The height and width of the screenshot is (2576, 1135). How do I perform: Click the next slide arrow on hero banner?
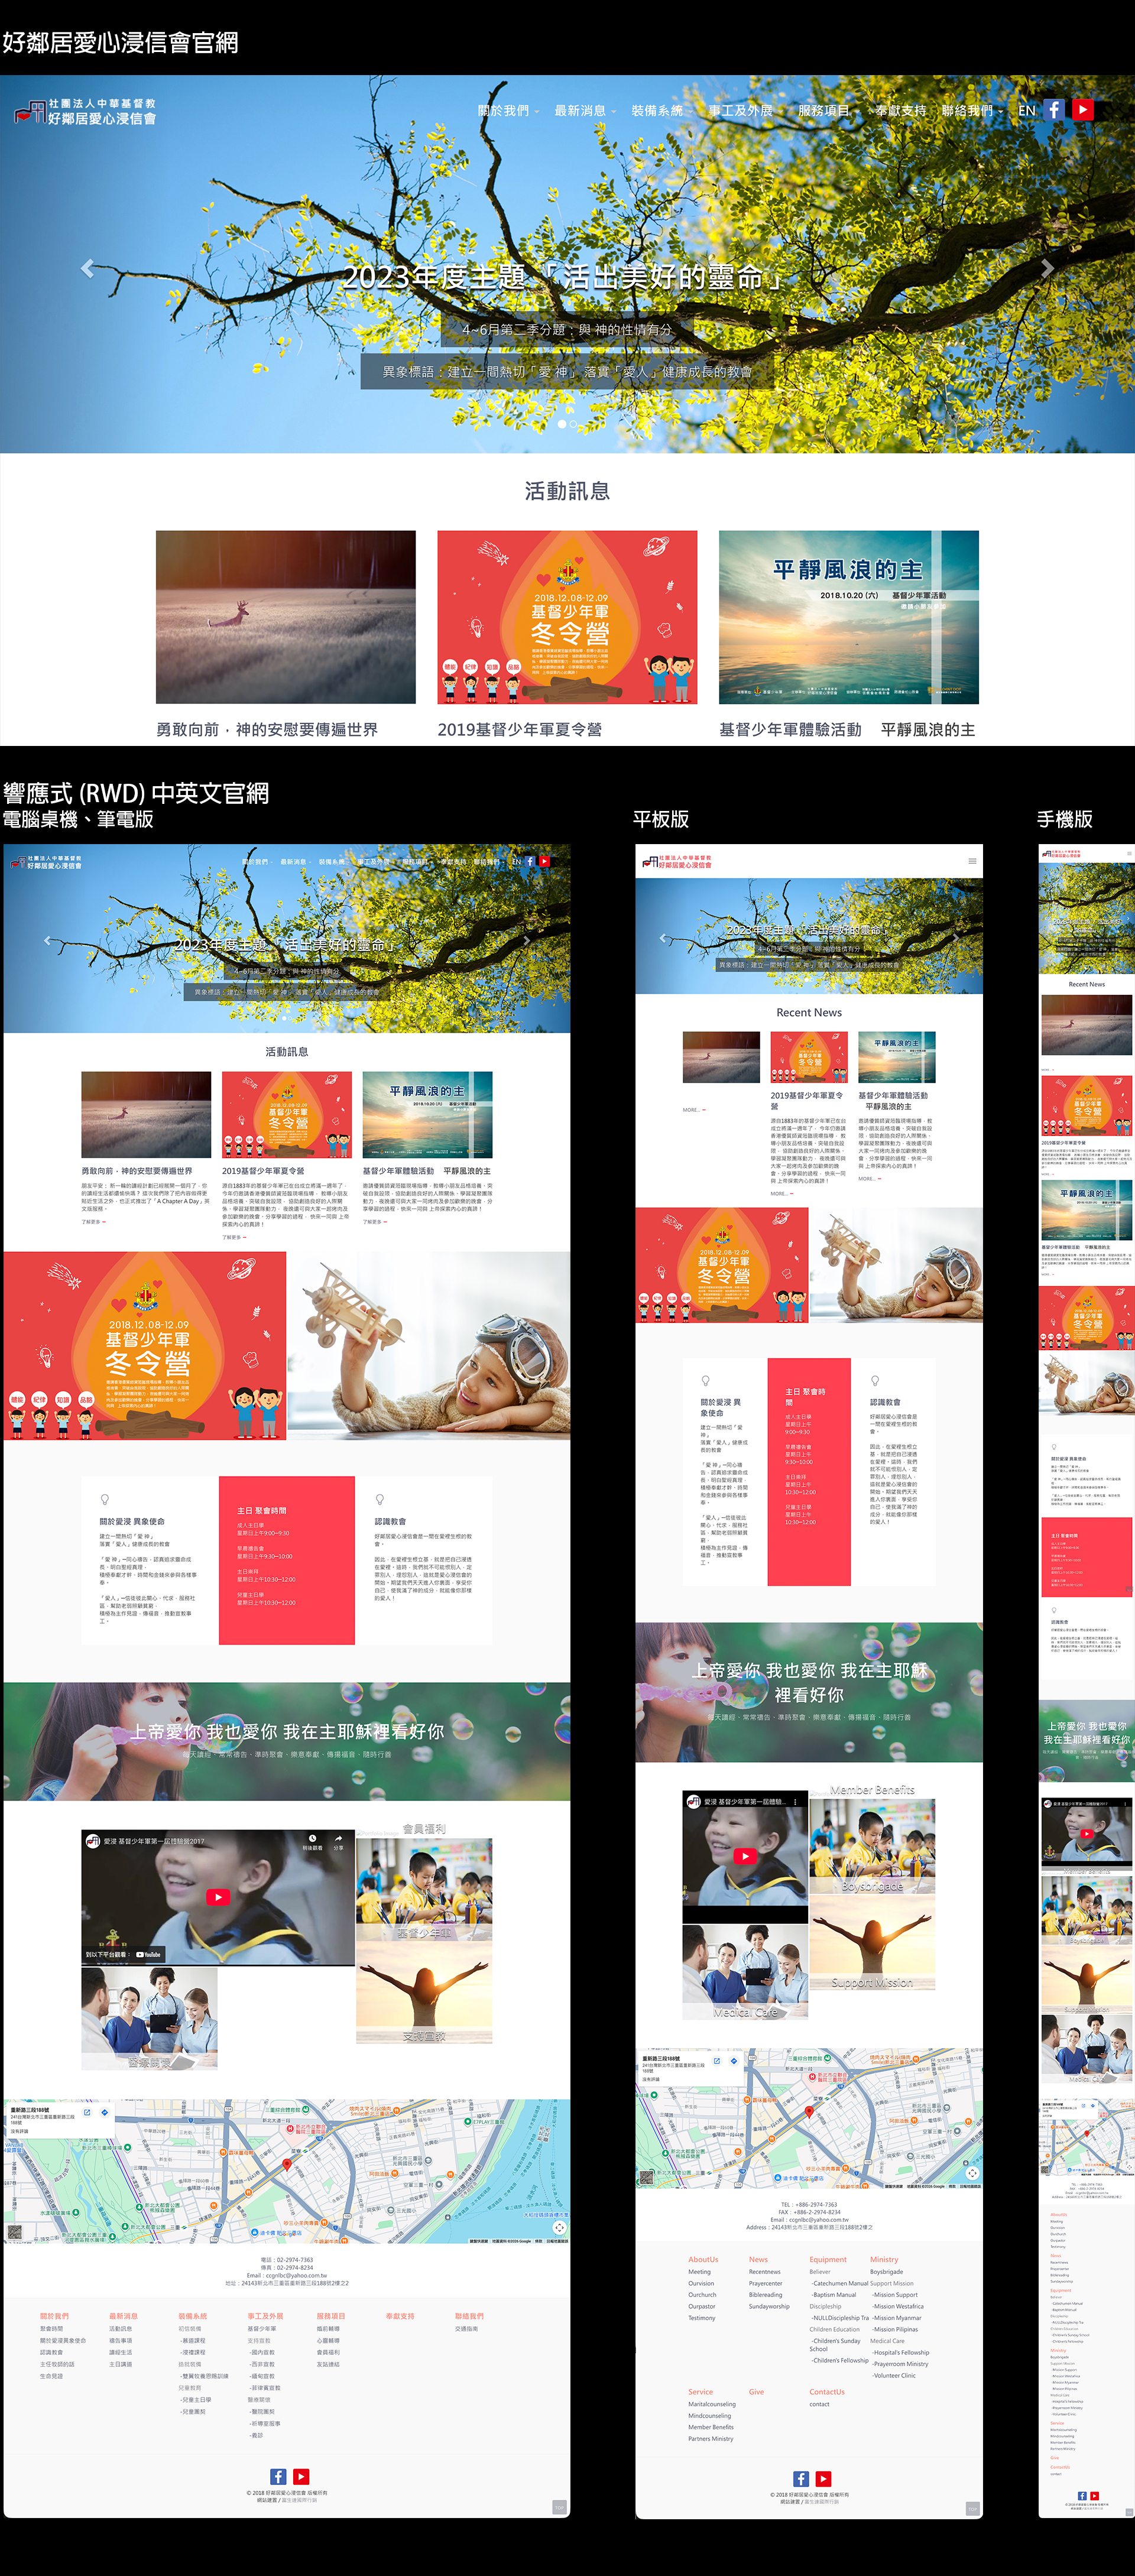1046,268
